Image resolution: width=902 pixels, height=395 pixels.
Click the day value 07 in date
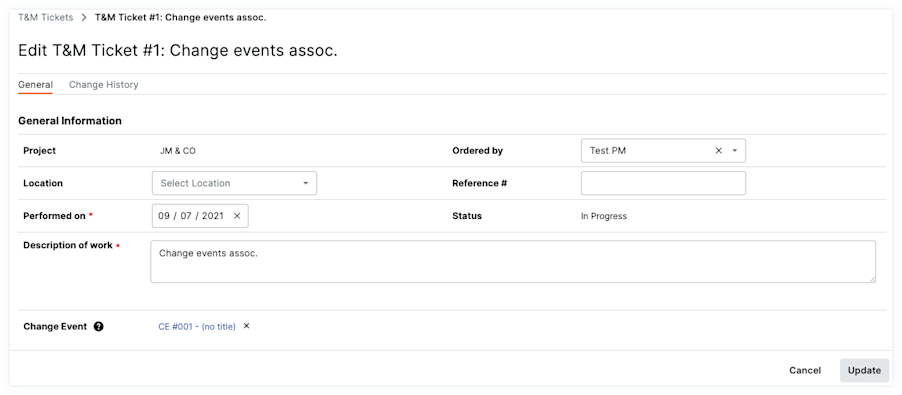coord(186,216)
